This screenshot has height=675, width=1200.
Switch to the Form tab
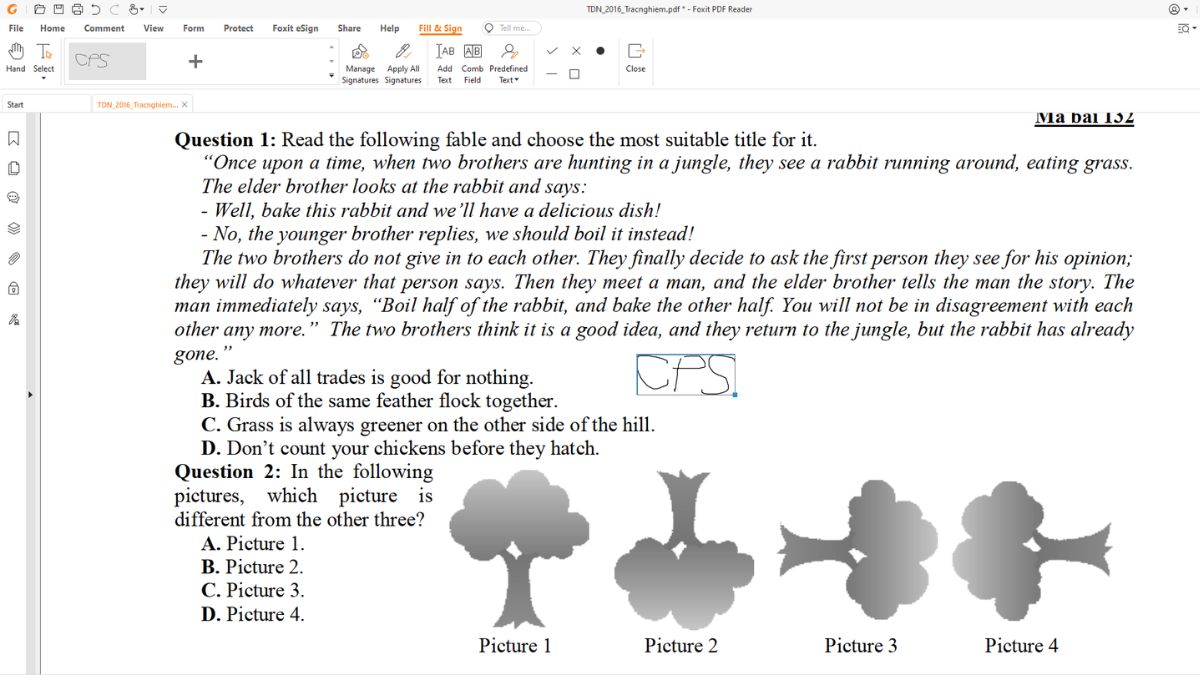coord(194,28)
